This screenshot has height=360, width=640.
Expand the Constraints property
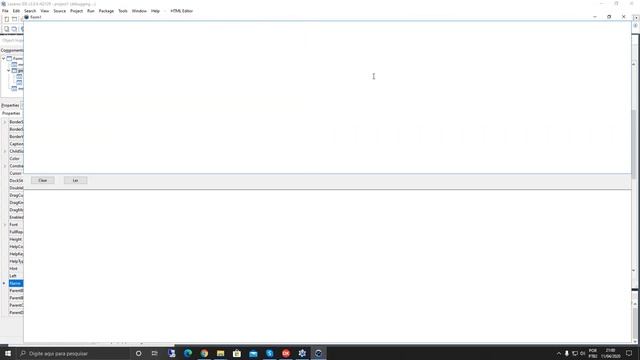[x=5, y=166]
